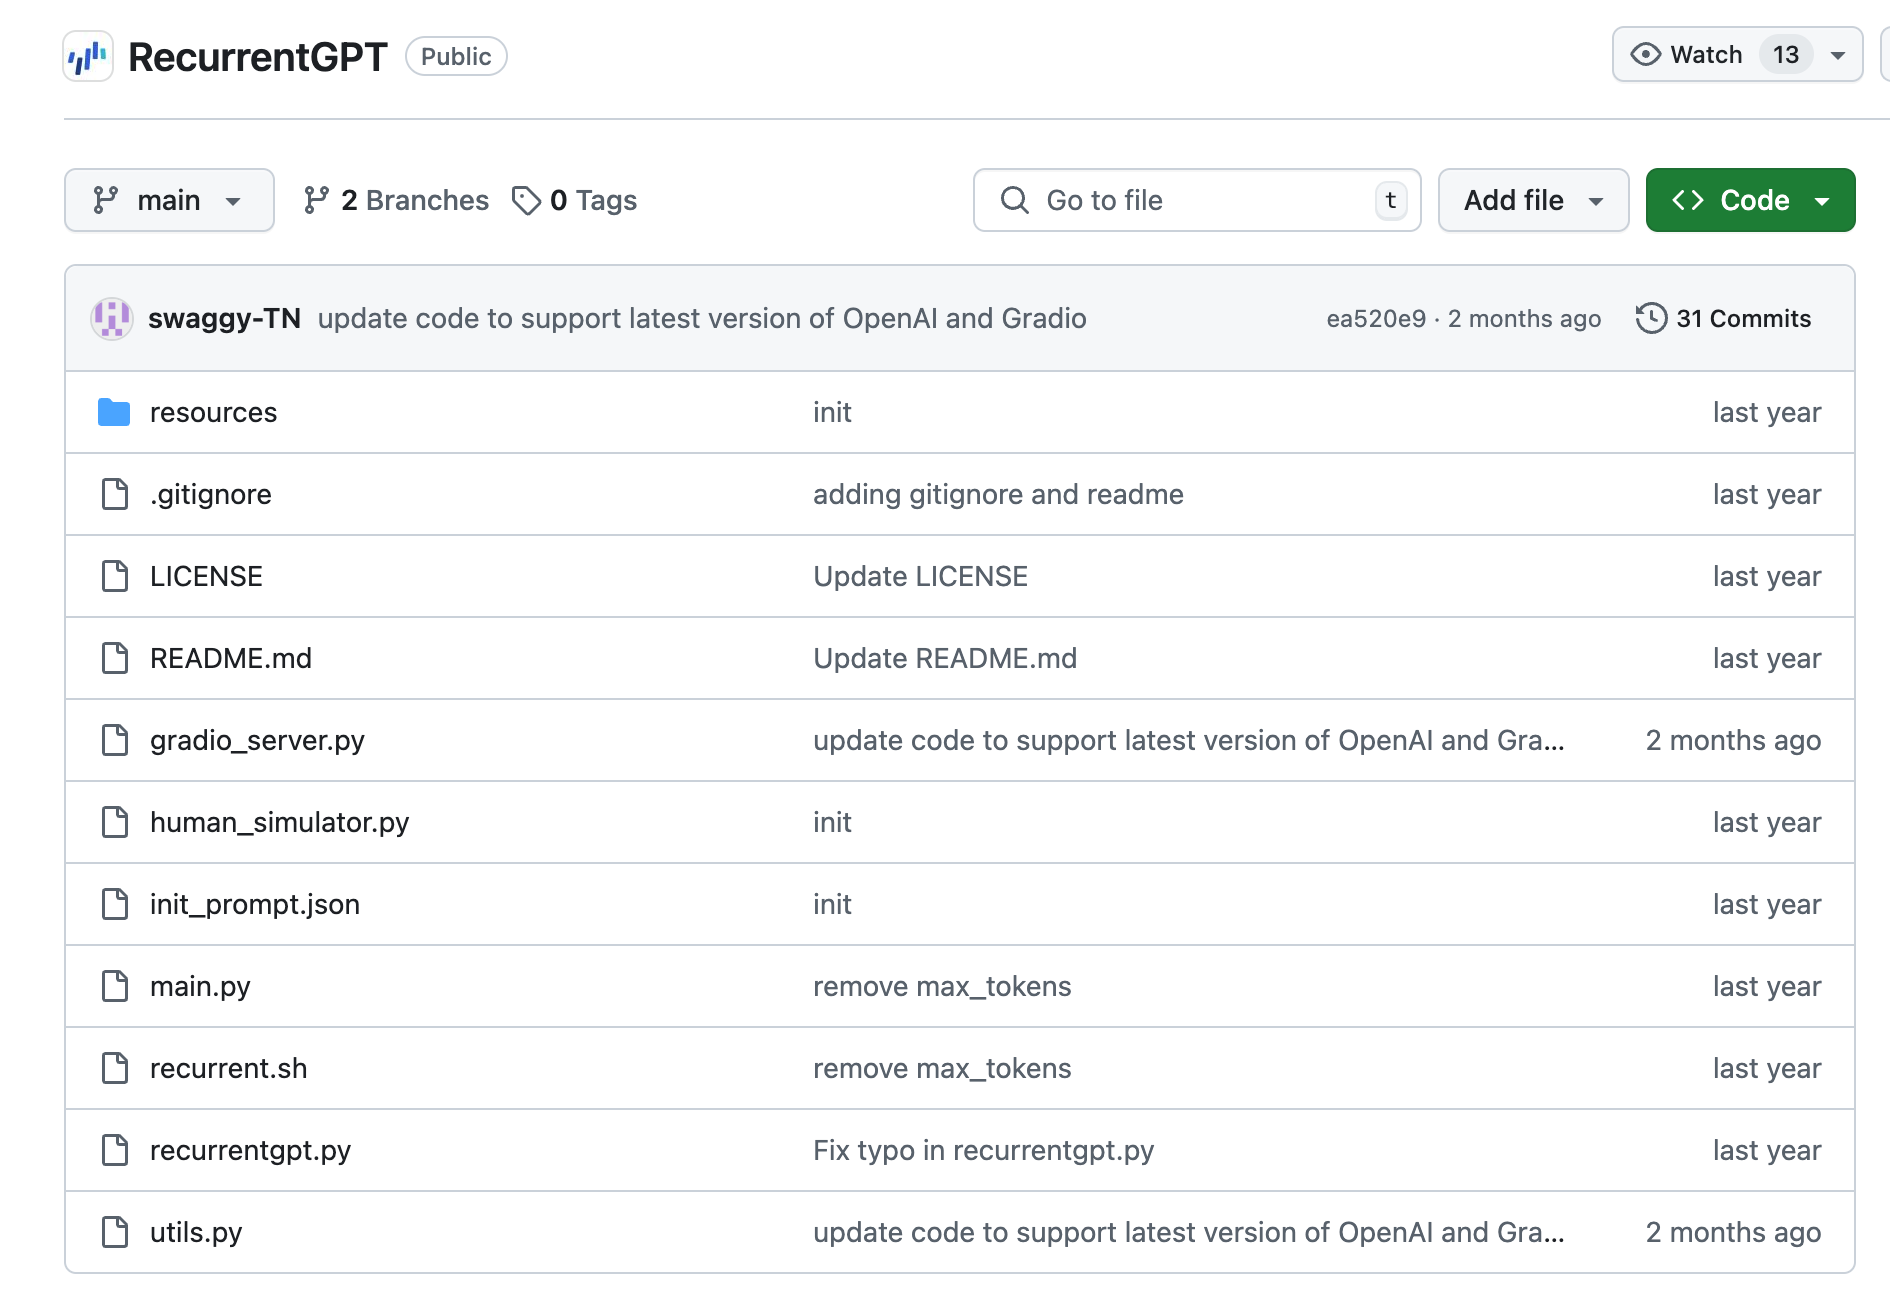Click the file icon beside main.py
1890x1294 pixels.
(x=115, y=986)
